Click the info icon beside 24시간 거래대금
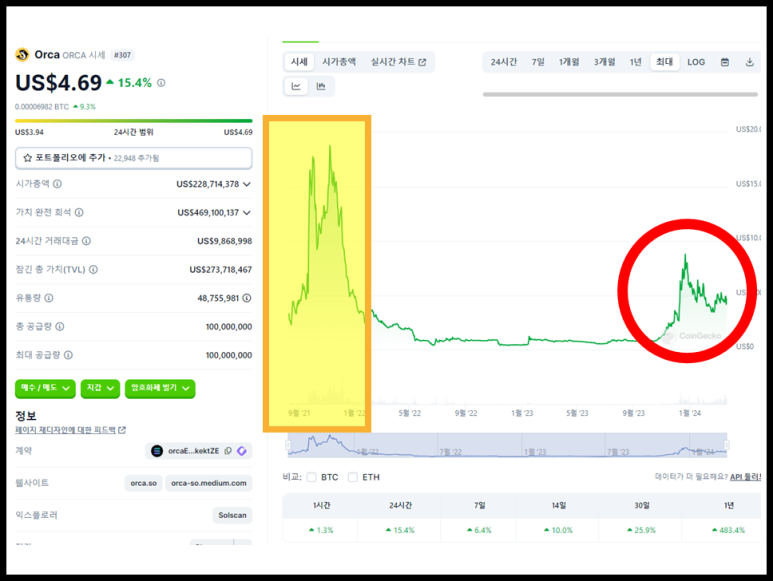773x581 pixels. coord(86,241)
